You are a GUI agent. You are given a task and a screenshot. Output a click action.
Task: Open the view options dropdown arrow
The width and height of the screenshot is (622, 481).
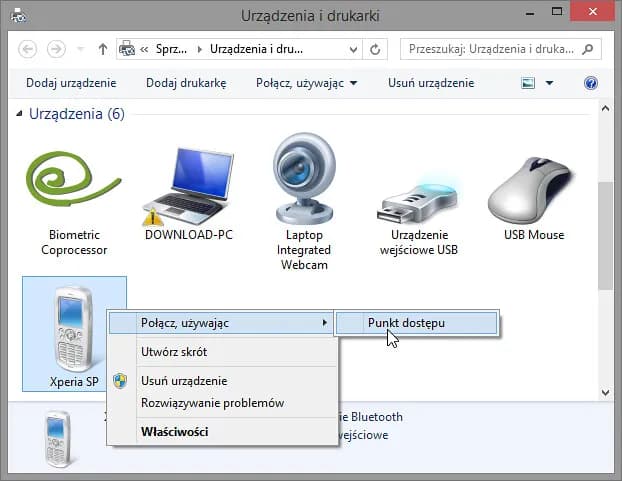(549, 83)
